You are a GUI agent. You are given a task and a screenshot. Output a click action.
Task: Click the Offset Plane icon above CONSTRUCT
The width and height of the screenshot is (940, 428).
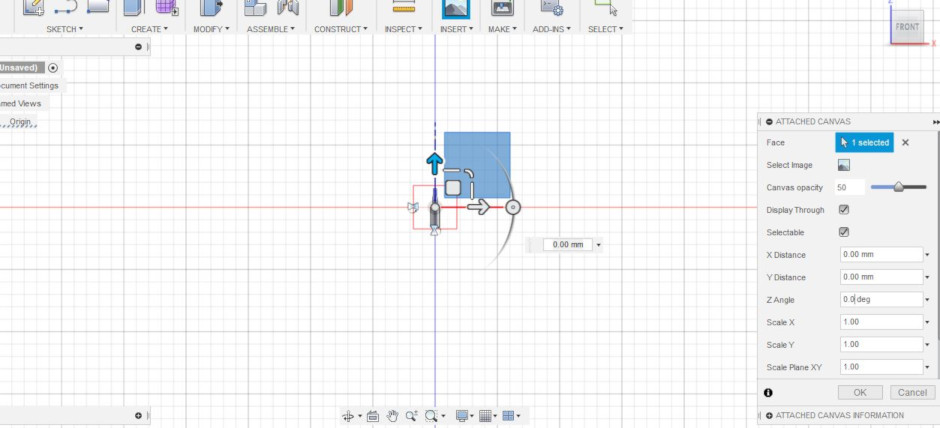[x=341, y=8]
